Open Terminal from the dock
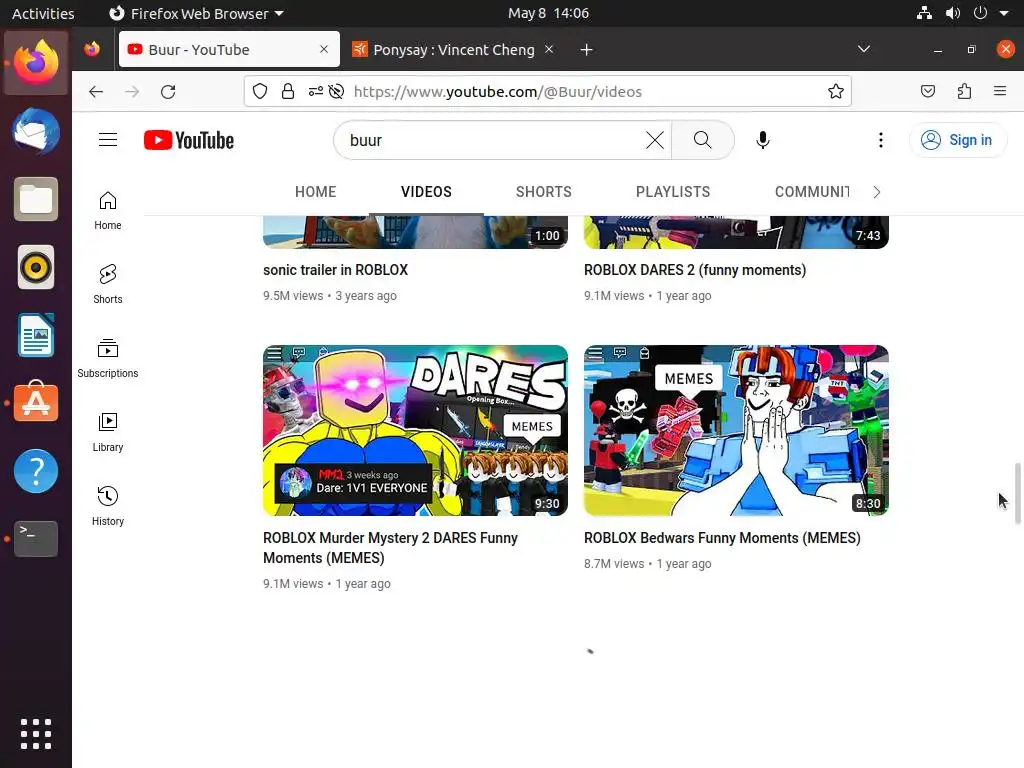This screenshot has height=768, width=1024. click(36, 538)
